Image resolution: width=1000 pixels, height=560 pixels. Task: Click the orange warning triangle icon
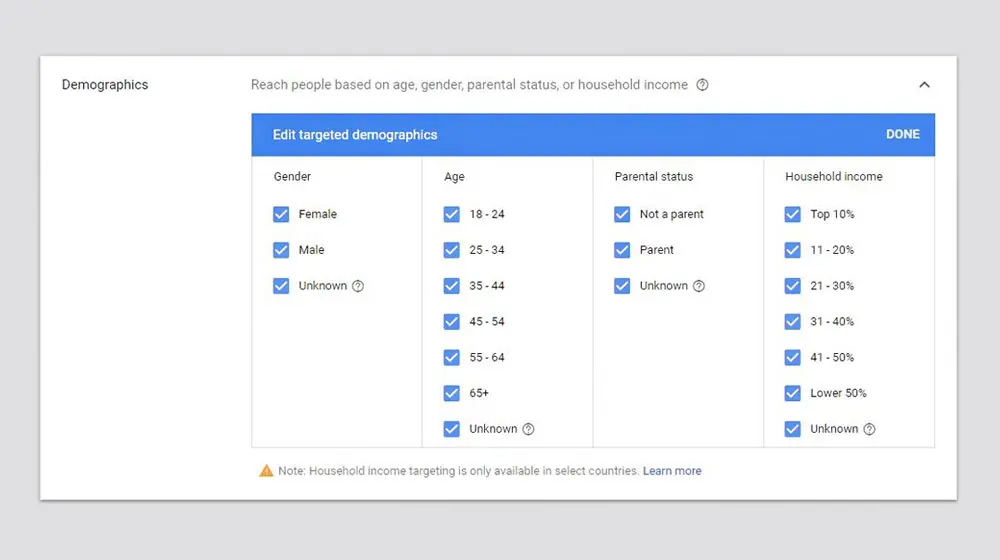266,471
